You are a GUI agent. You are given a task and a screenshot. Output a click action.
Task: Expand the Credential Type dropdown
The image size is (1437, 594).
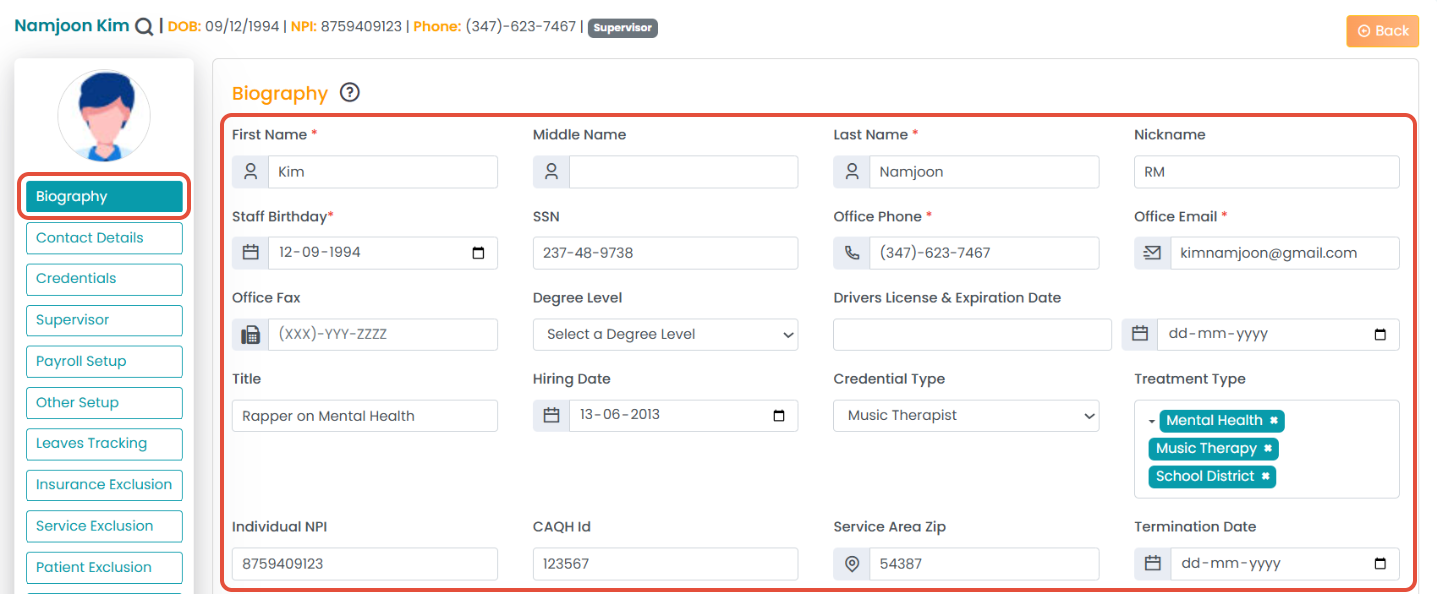pos(965,416)
